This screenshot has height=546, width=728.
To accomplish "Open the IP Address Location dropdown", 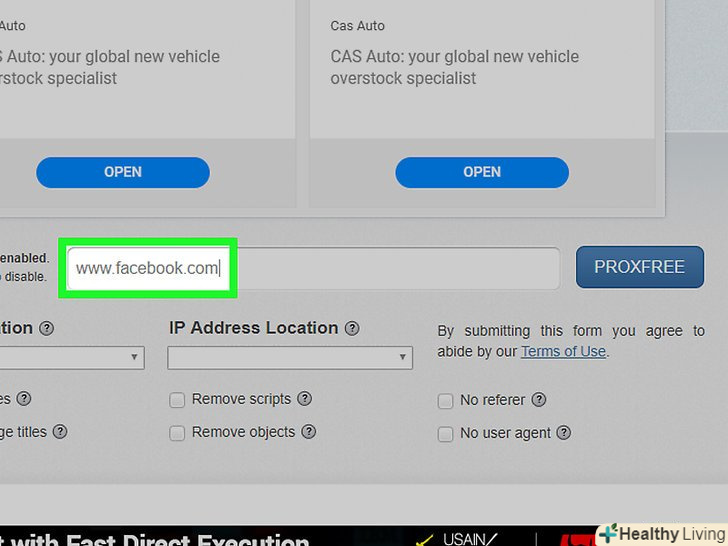I will pos(290,358).
